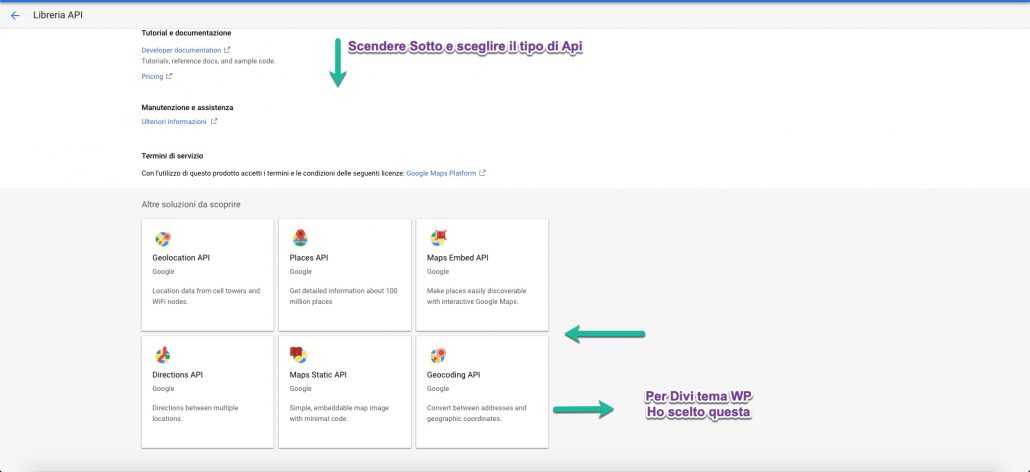
Task: Click 'Google' publisher under Maps Embed API
Action: [x=437, y=272]
